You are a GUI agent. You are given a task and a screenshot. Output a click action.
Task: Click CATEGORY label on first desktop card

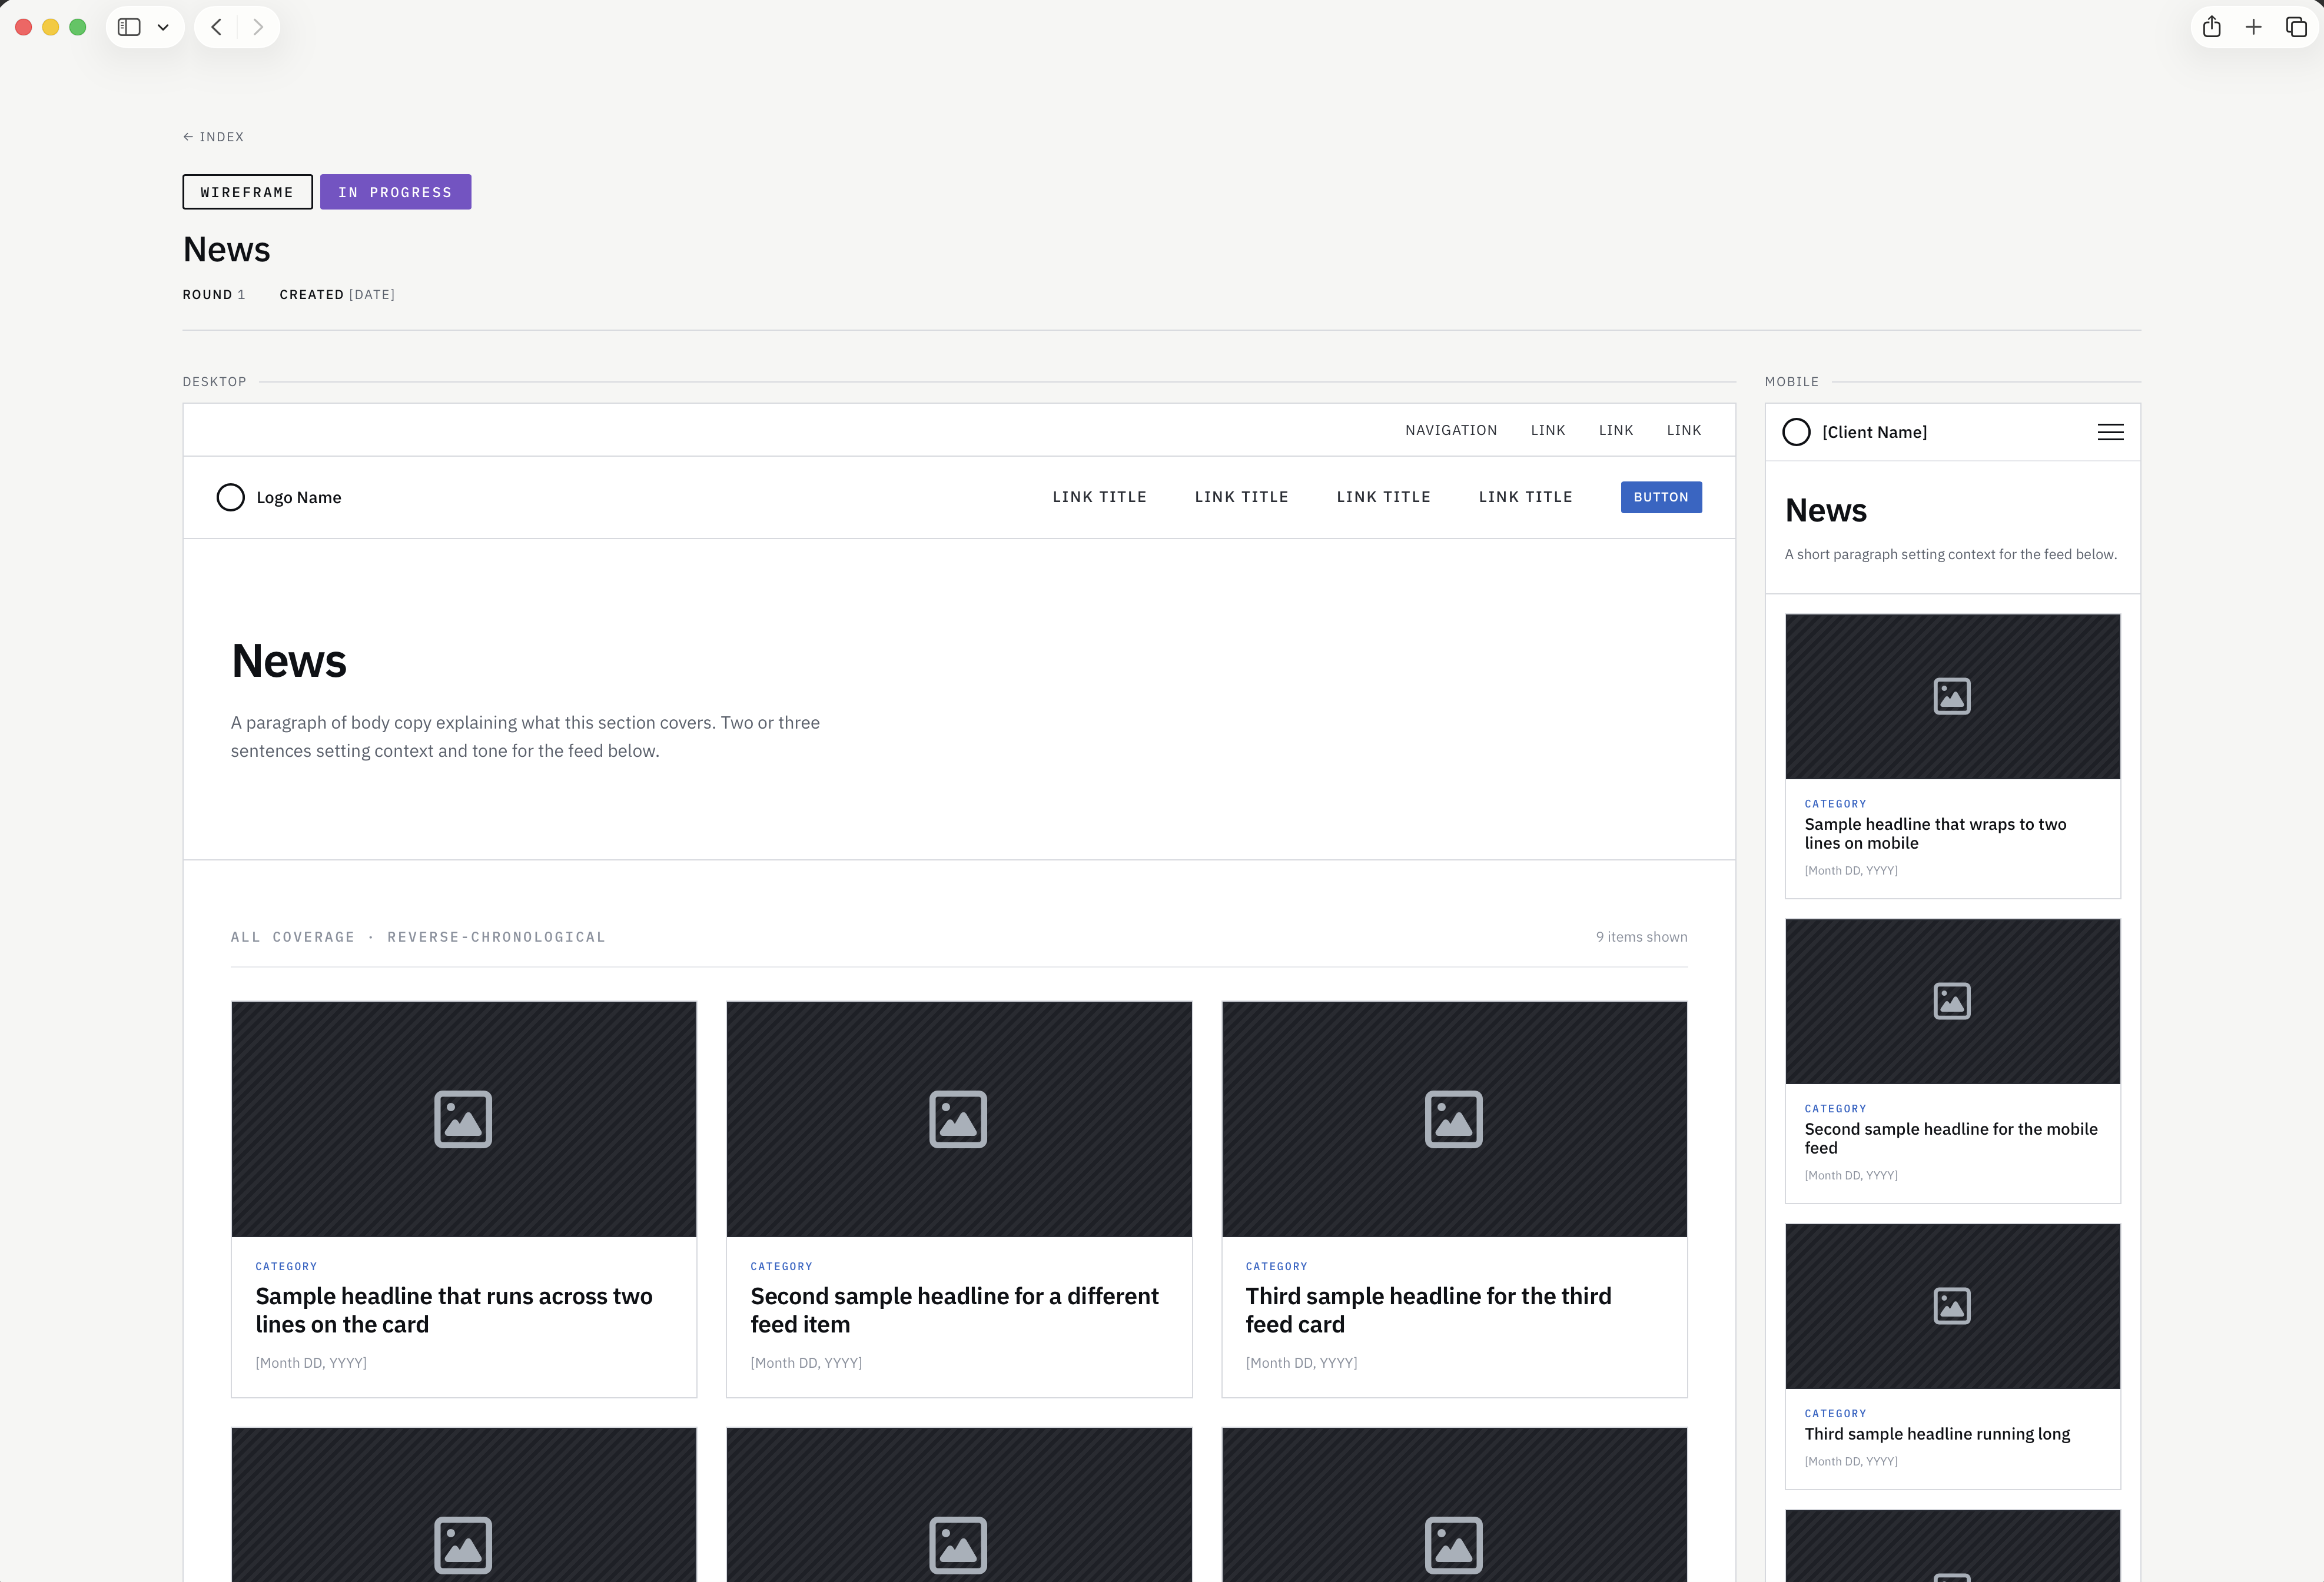(286, 1266)
